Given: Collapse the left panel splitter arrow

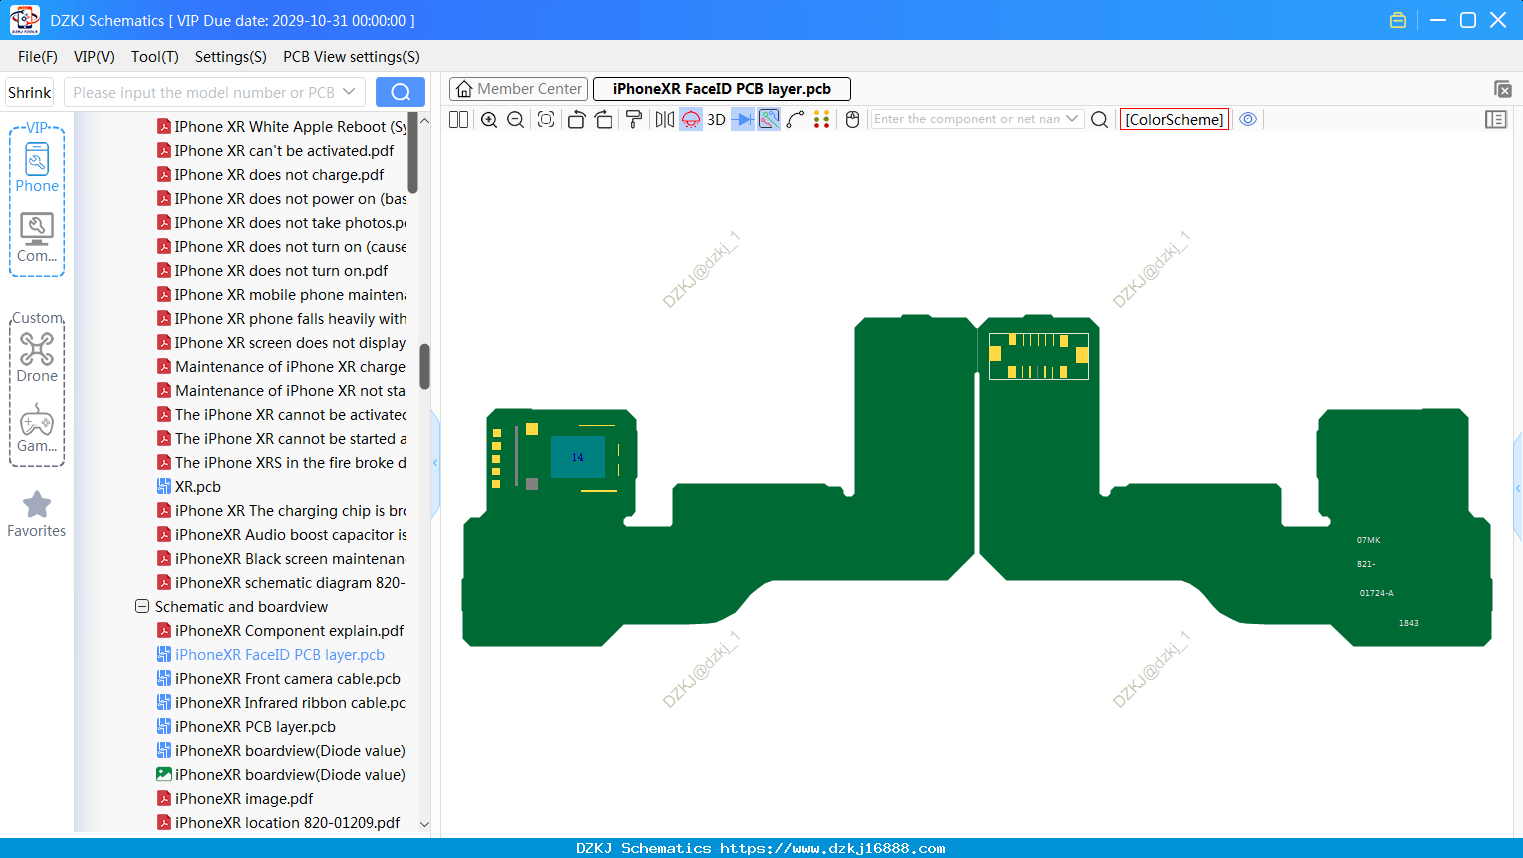Looking at the screenshot, I should point(435,462).
